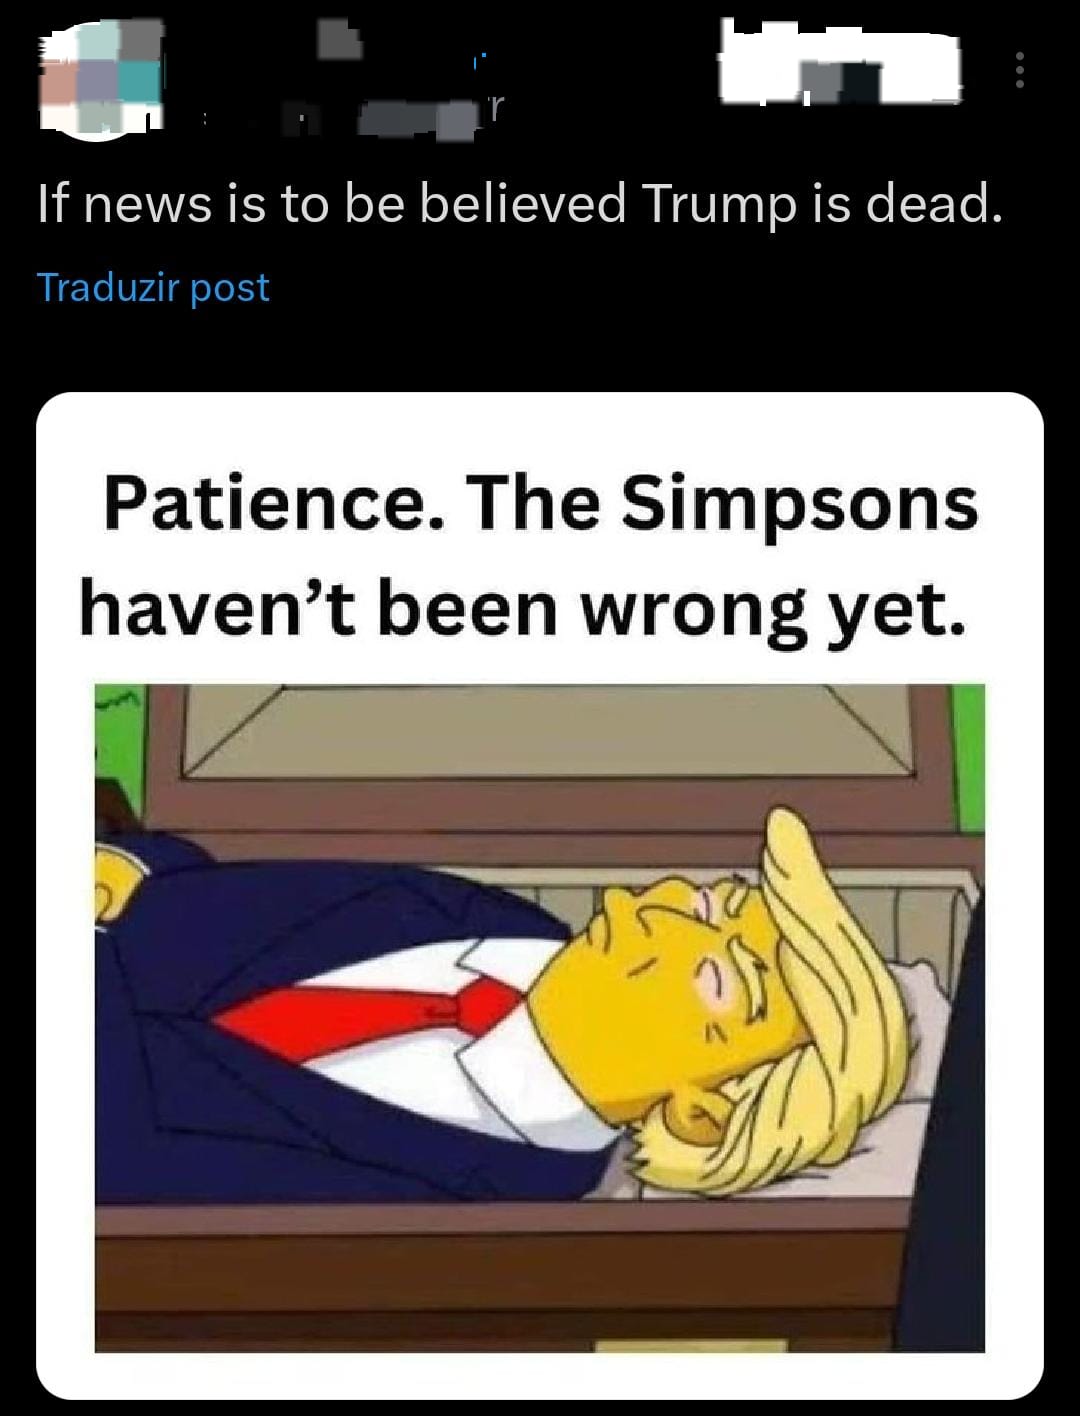The image size is (1080, 1416).
Task: Click the 'haven't been wrong yet.' caption line
Action: tap(523, 608)
